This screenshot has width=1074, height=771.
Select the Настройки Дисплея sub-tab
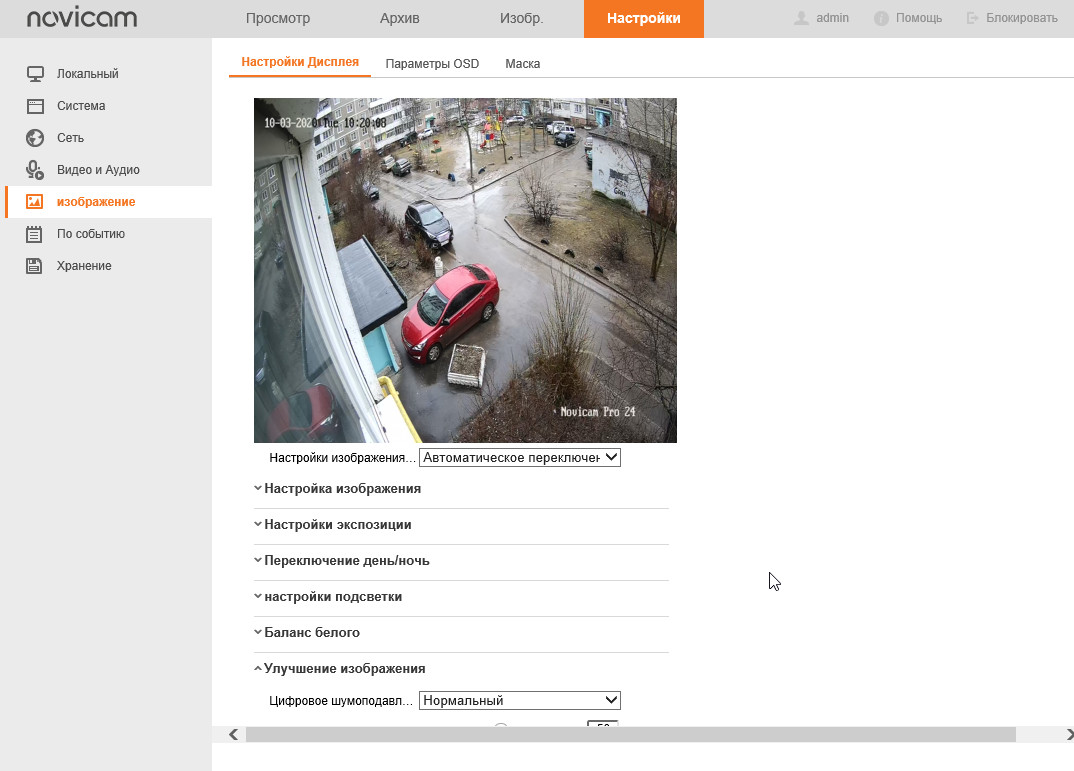[300, 62]
